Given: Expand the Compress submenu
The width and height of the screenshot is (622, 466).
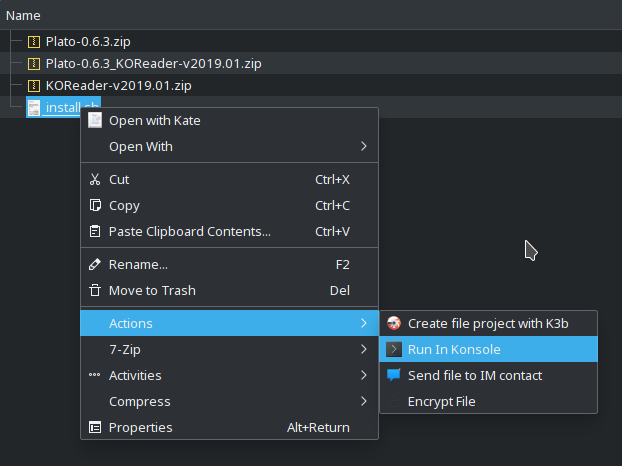Looking at the screenshot, I should pyautogui.click(x=363, y=402).
